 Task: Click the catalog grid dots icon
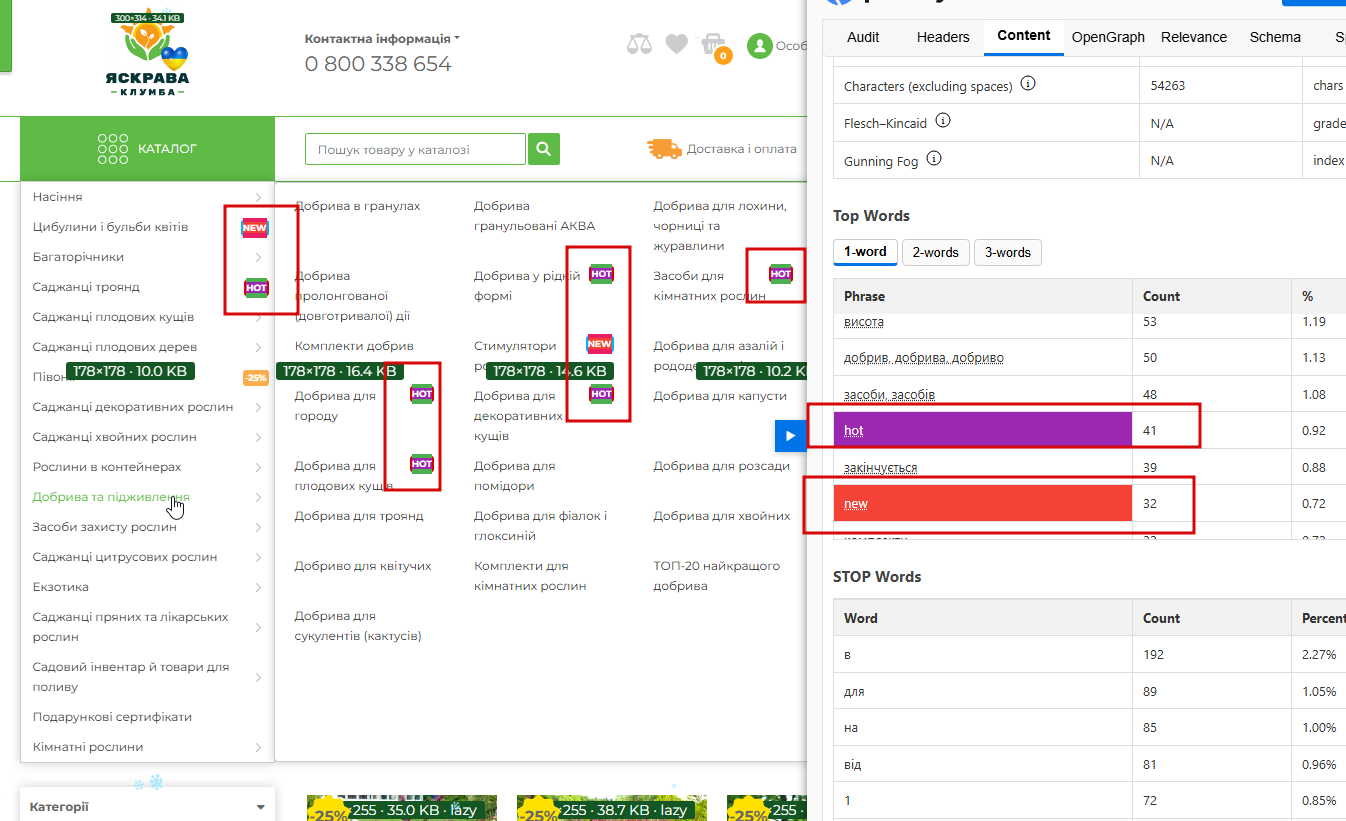click(113, 149)
